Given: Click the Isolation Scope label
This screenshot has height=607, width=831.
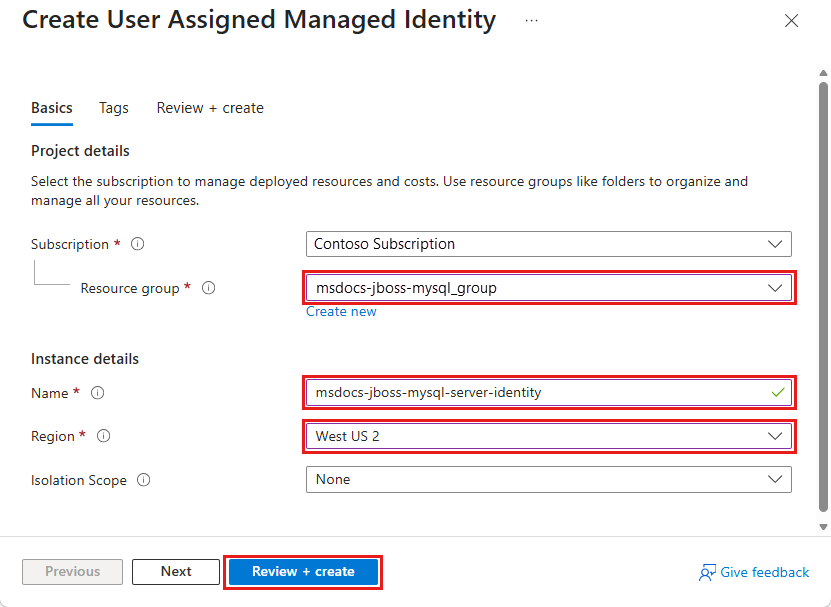Looking at the screenshot, I should (x=79, y=480).
